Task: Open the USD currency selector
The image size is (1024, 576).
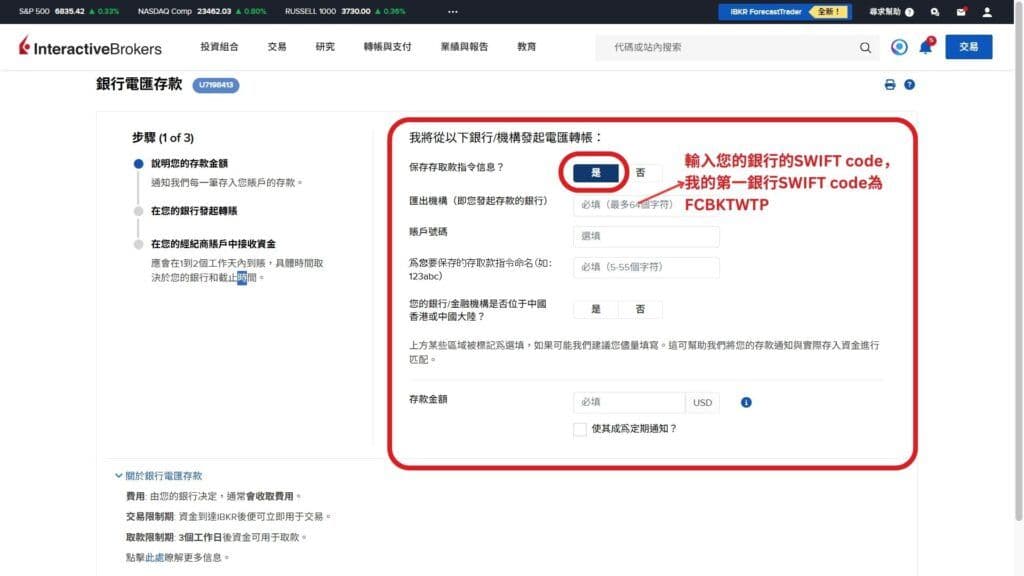Action: (702, 402)
